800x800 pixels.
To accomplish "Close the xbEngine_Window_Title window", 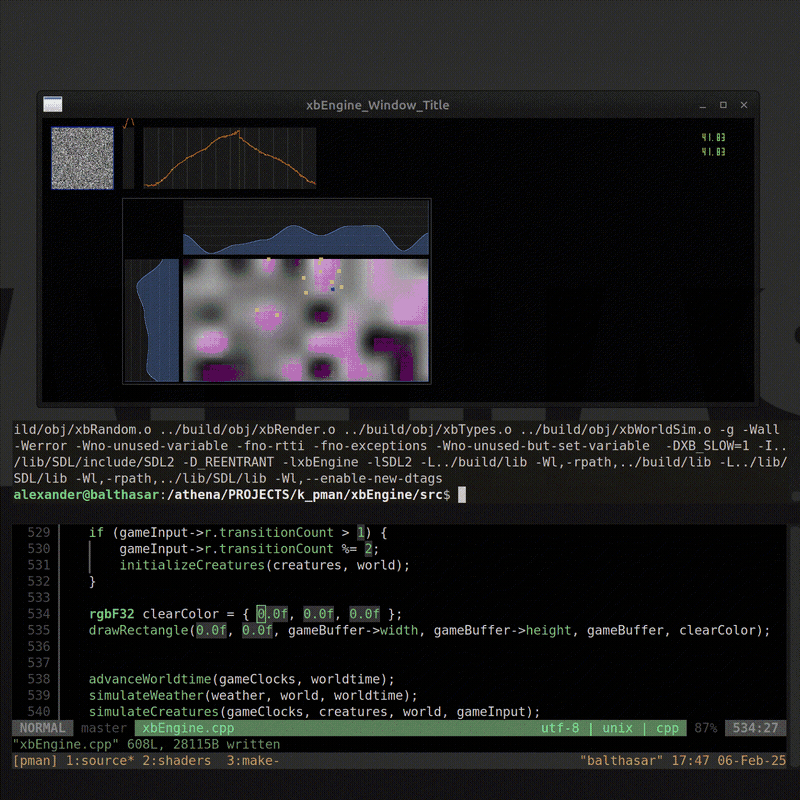I will [x=743, y=105].
